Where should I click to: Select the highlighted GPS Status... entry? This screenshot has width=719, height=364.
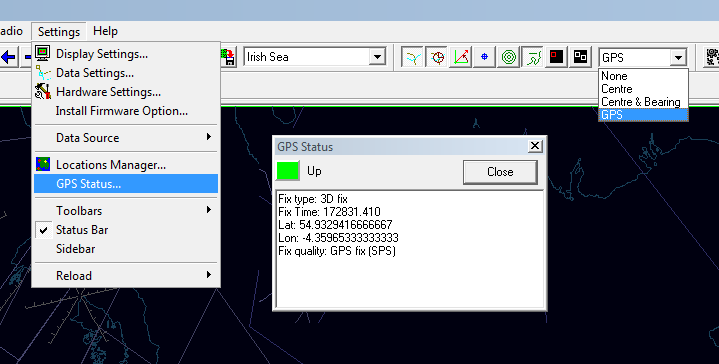(x=126, y=184)
